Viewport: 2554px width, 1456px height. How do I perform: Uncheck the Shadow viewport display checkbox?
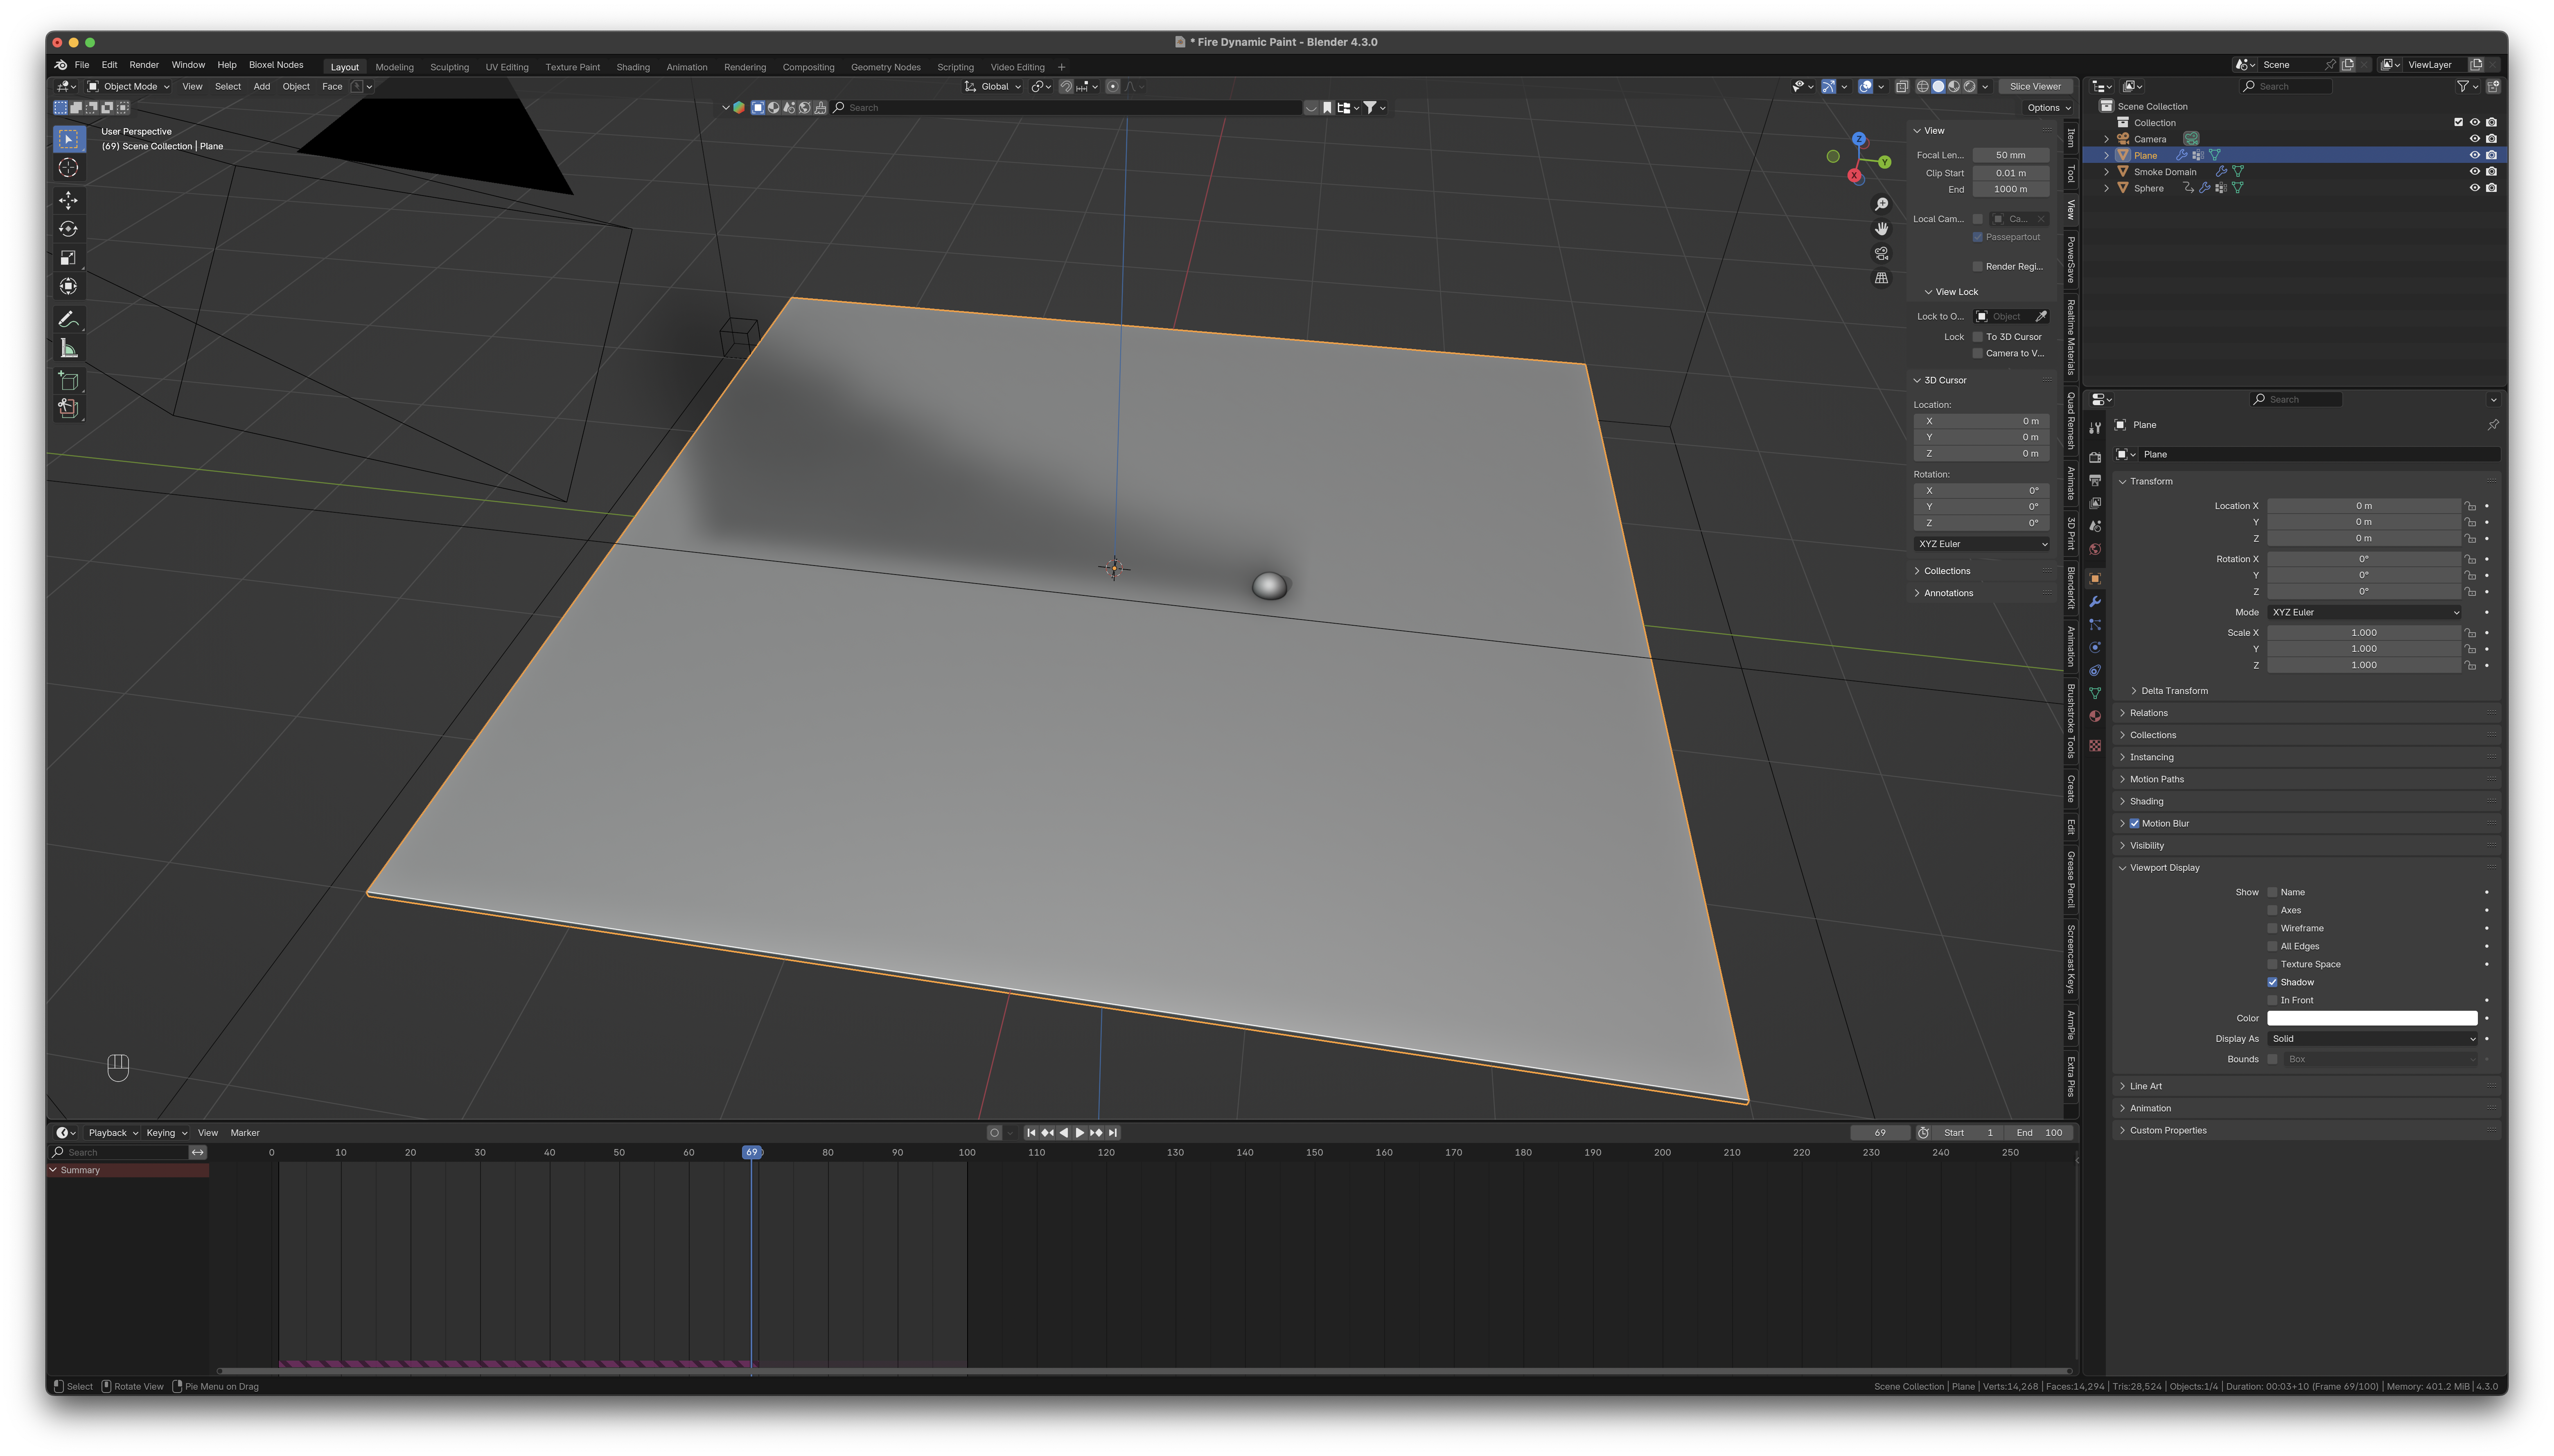2272,983
